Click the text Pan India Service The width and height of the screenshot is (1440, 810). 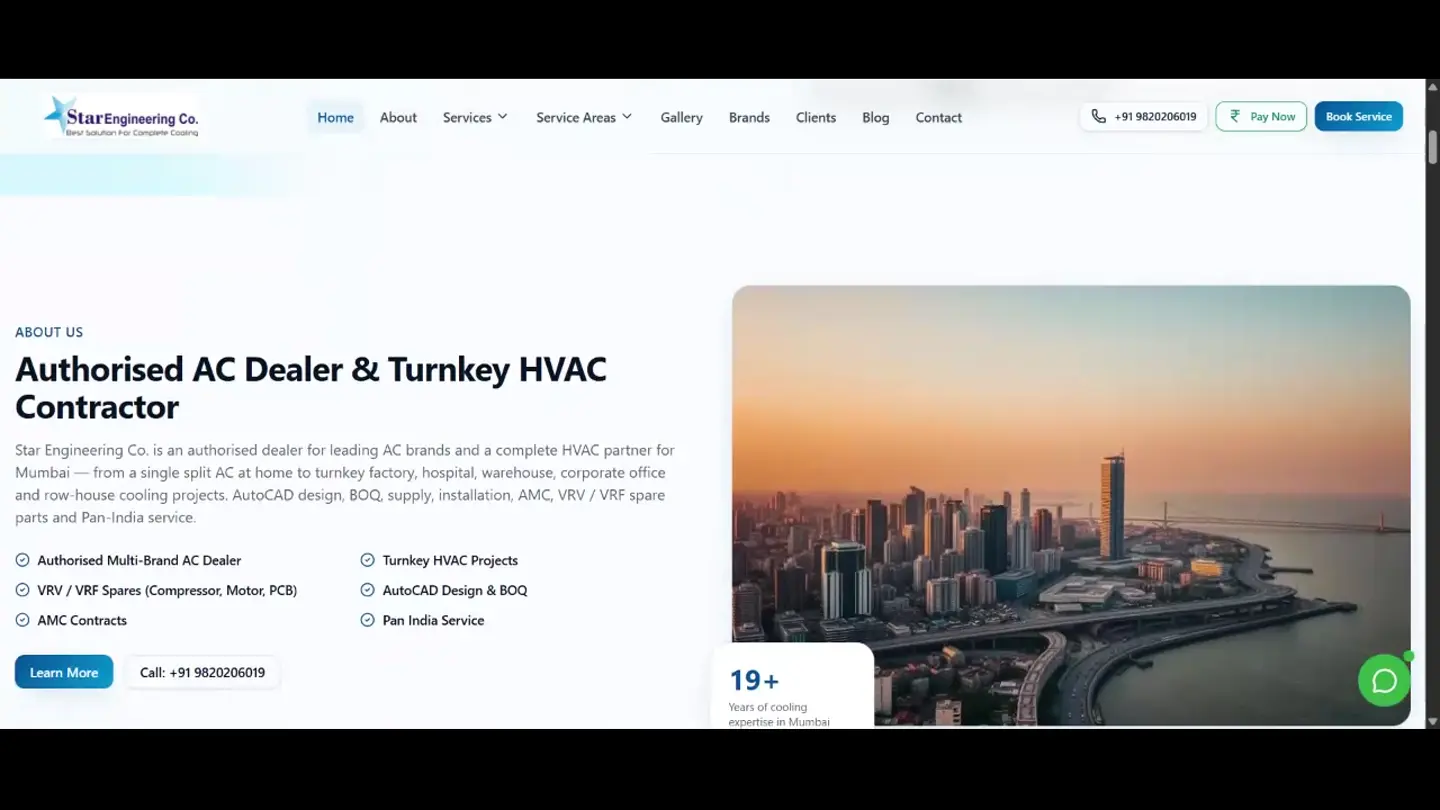[x=433, y=620]
